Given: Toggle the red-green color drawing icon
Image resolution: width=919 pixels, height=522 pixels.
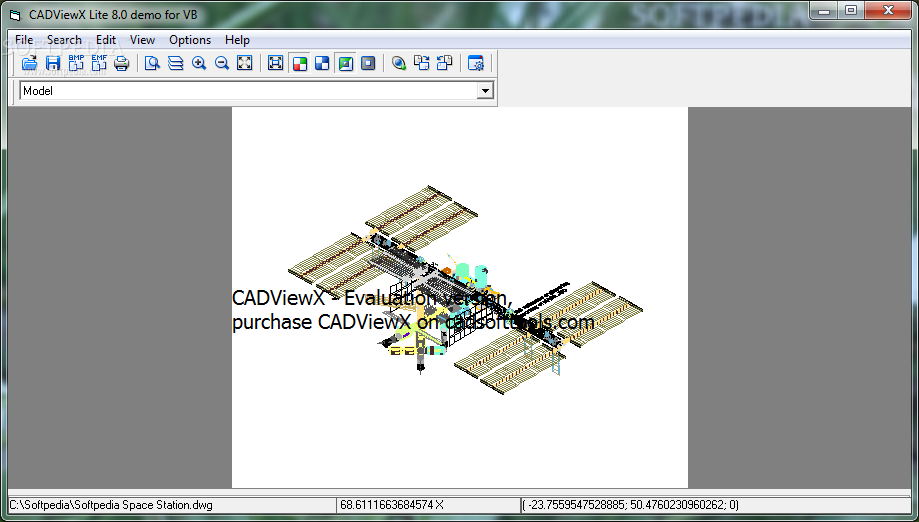Looking at the screenshot, I should click(299, 63).
